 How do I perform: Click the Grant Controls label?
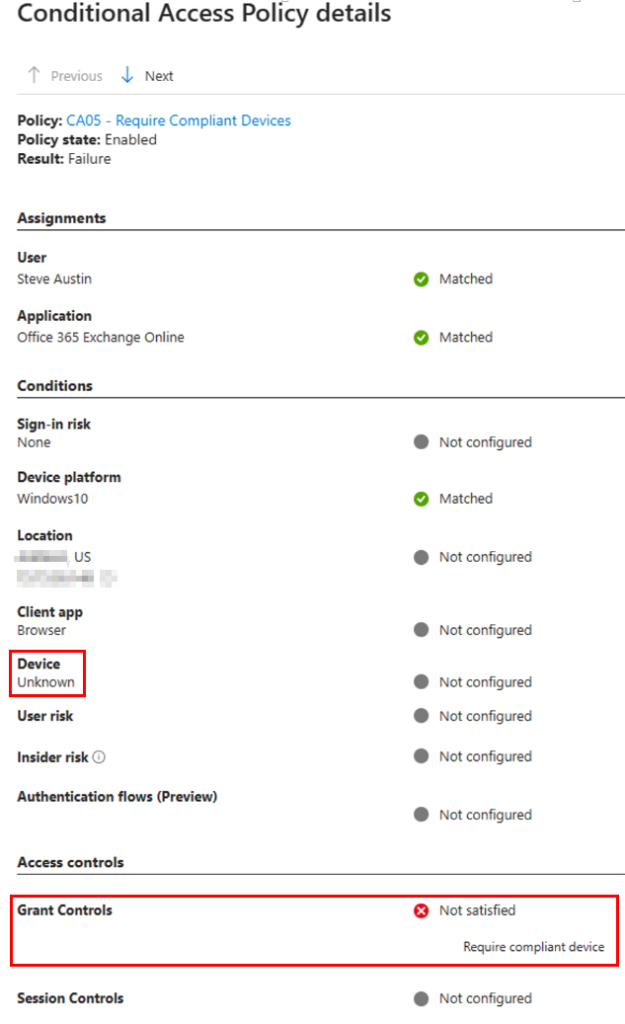pos(65,911)
